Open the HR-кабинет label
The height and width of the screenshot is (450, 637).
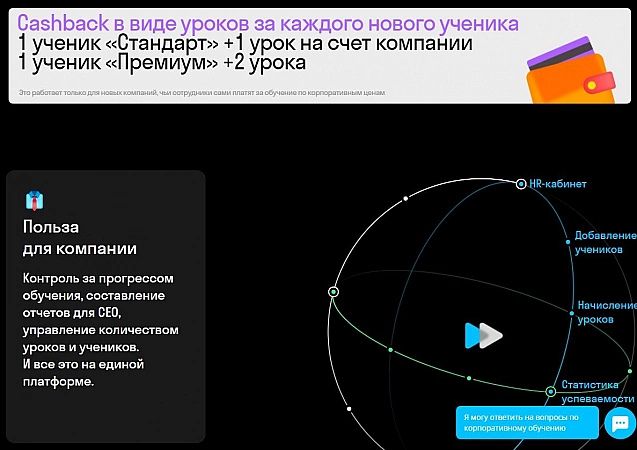click(558, 184)
